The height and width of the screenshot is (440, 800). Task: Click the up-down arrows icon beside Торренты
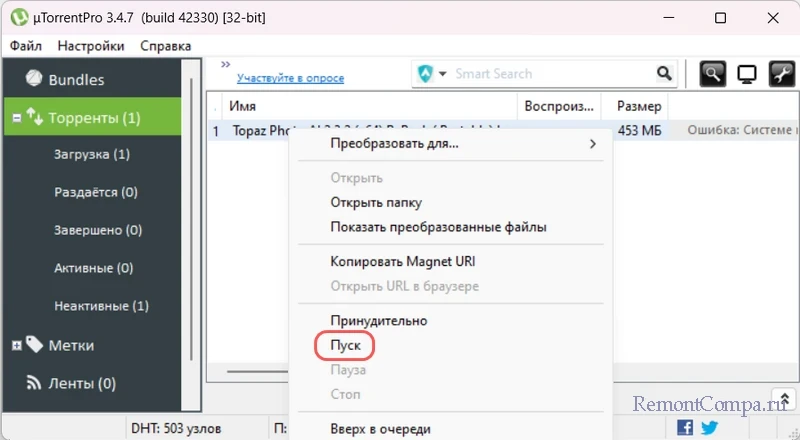pyautogui.click(x=35, y=117)
